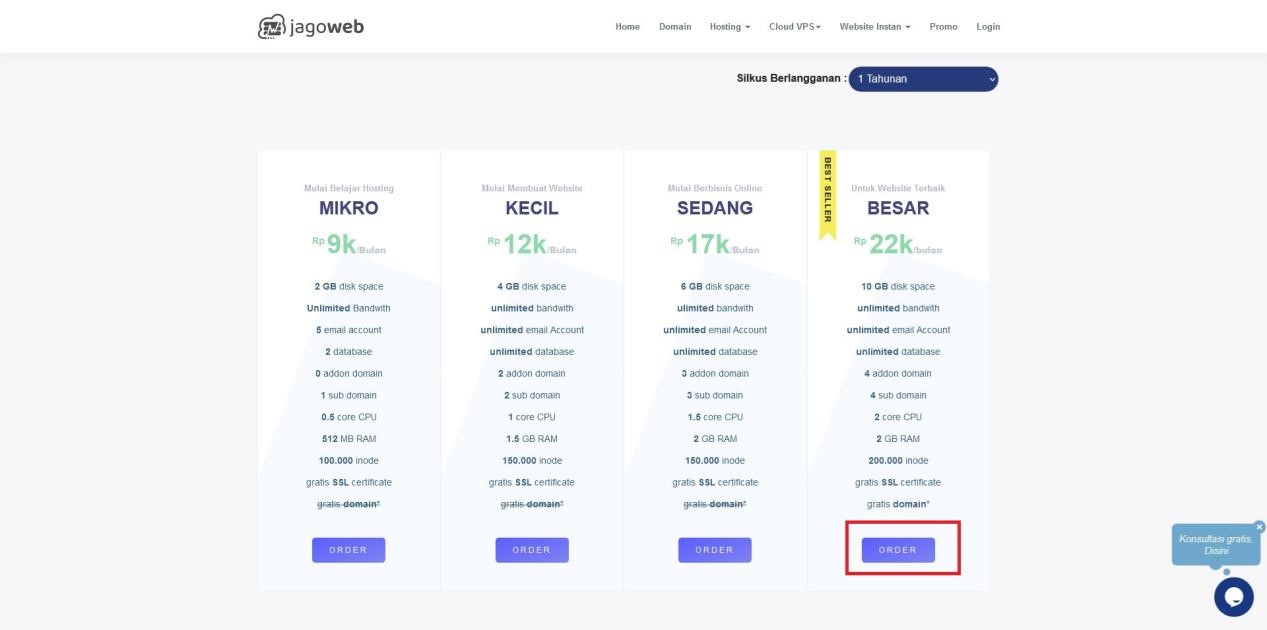1267x630 pixels.
Task: Order the SEDANG hosting plan
Action: coord(715,549)
